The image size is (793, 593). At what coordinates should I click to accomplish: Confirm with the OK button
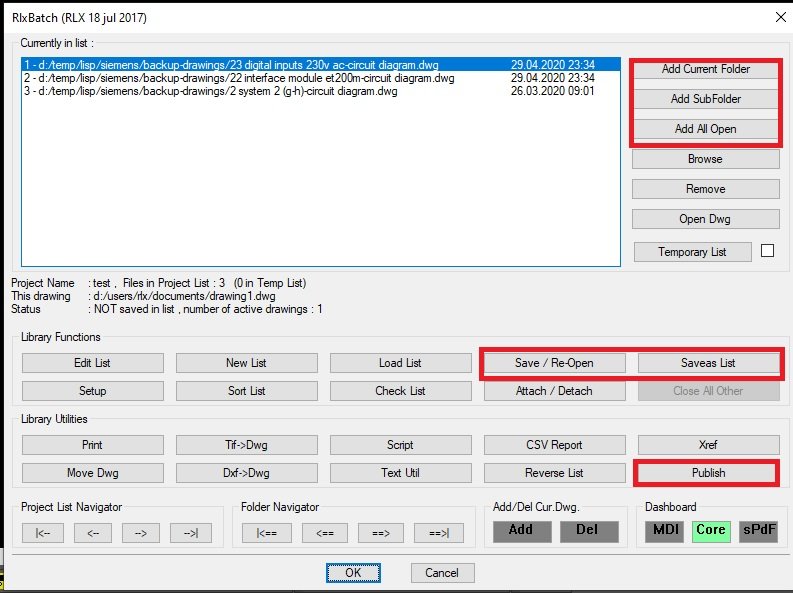point(354,573)
